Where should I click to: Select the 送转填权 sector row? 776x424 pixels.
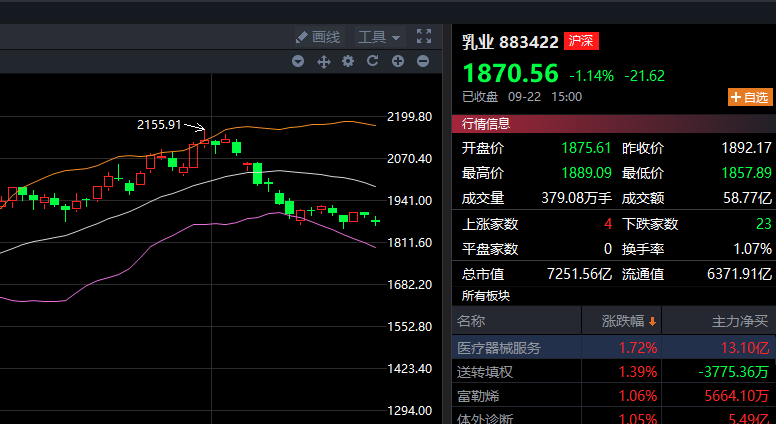point(614,372)
